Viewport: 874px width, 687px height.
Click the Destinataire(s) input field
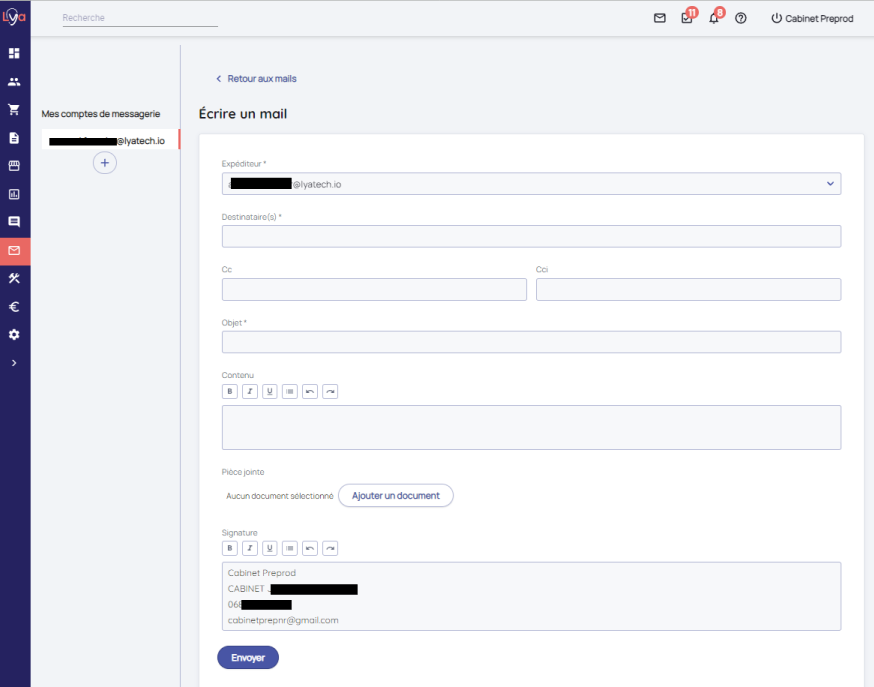[531, 236]
